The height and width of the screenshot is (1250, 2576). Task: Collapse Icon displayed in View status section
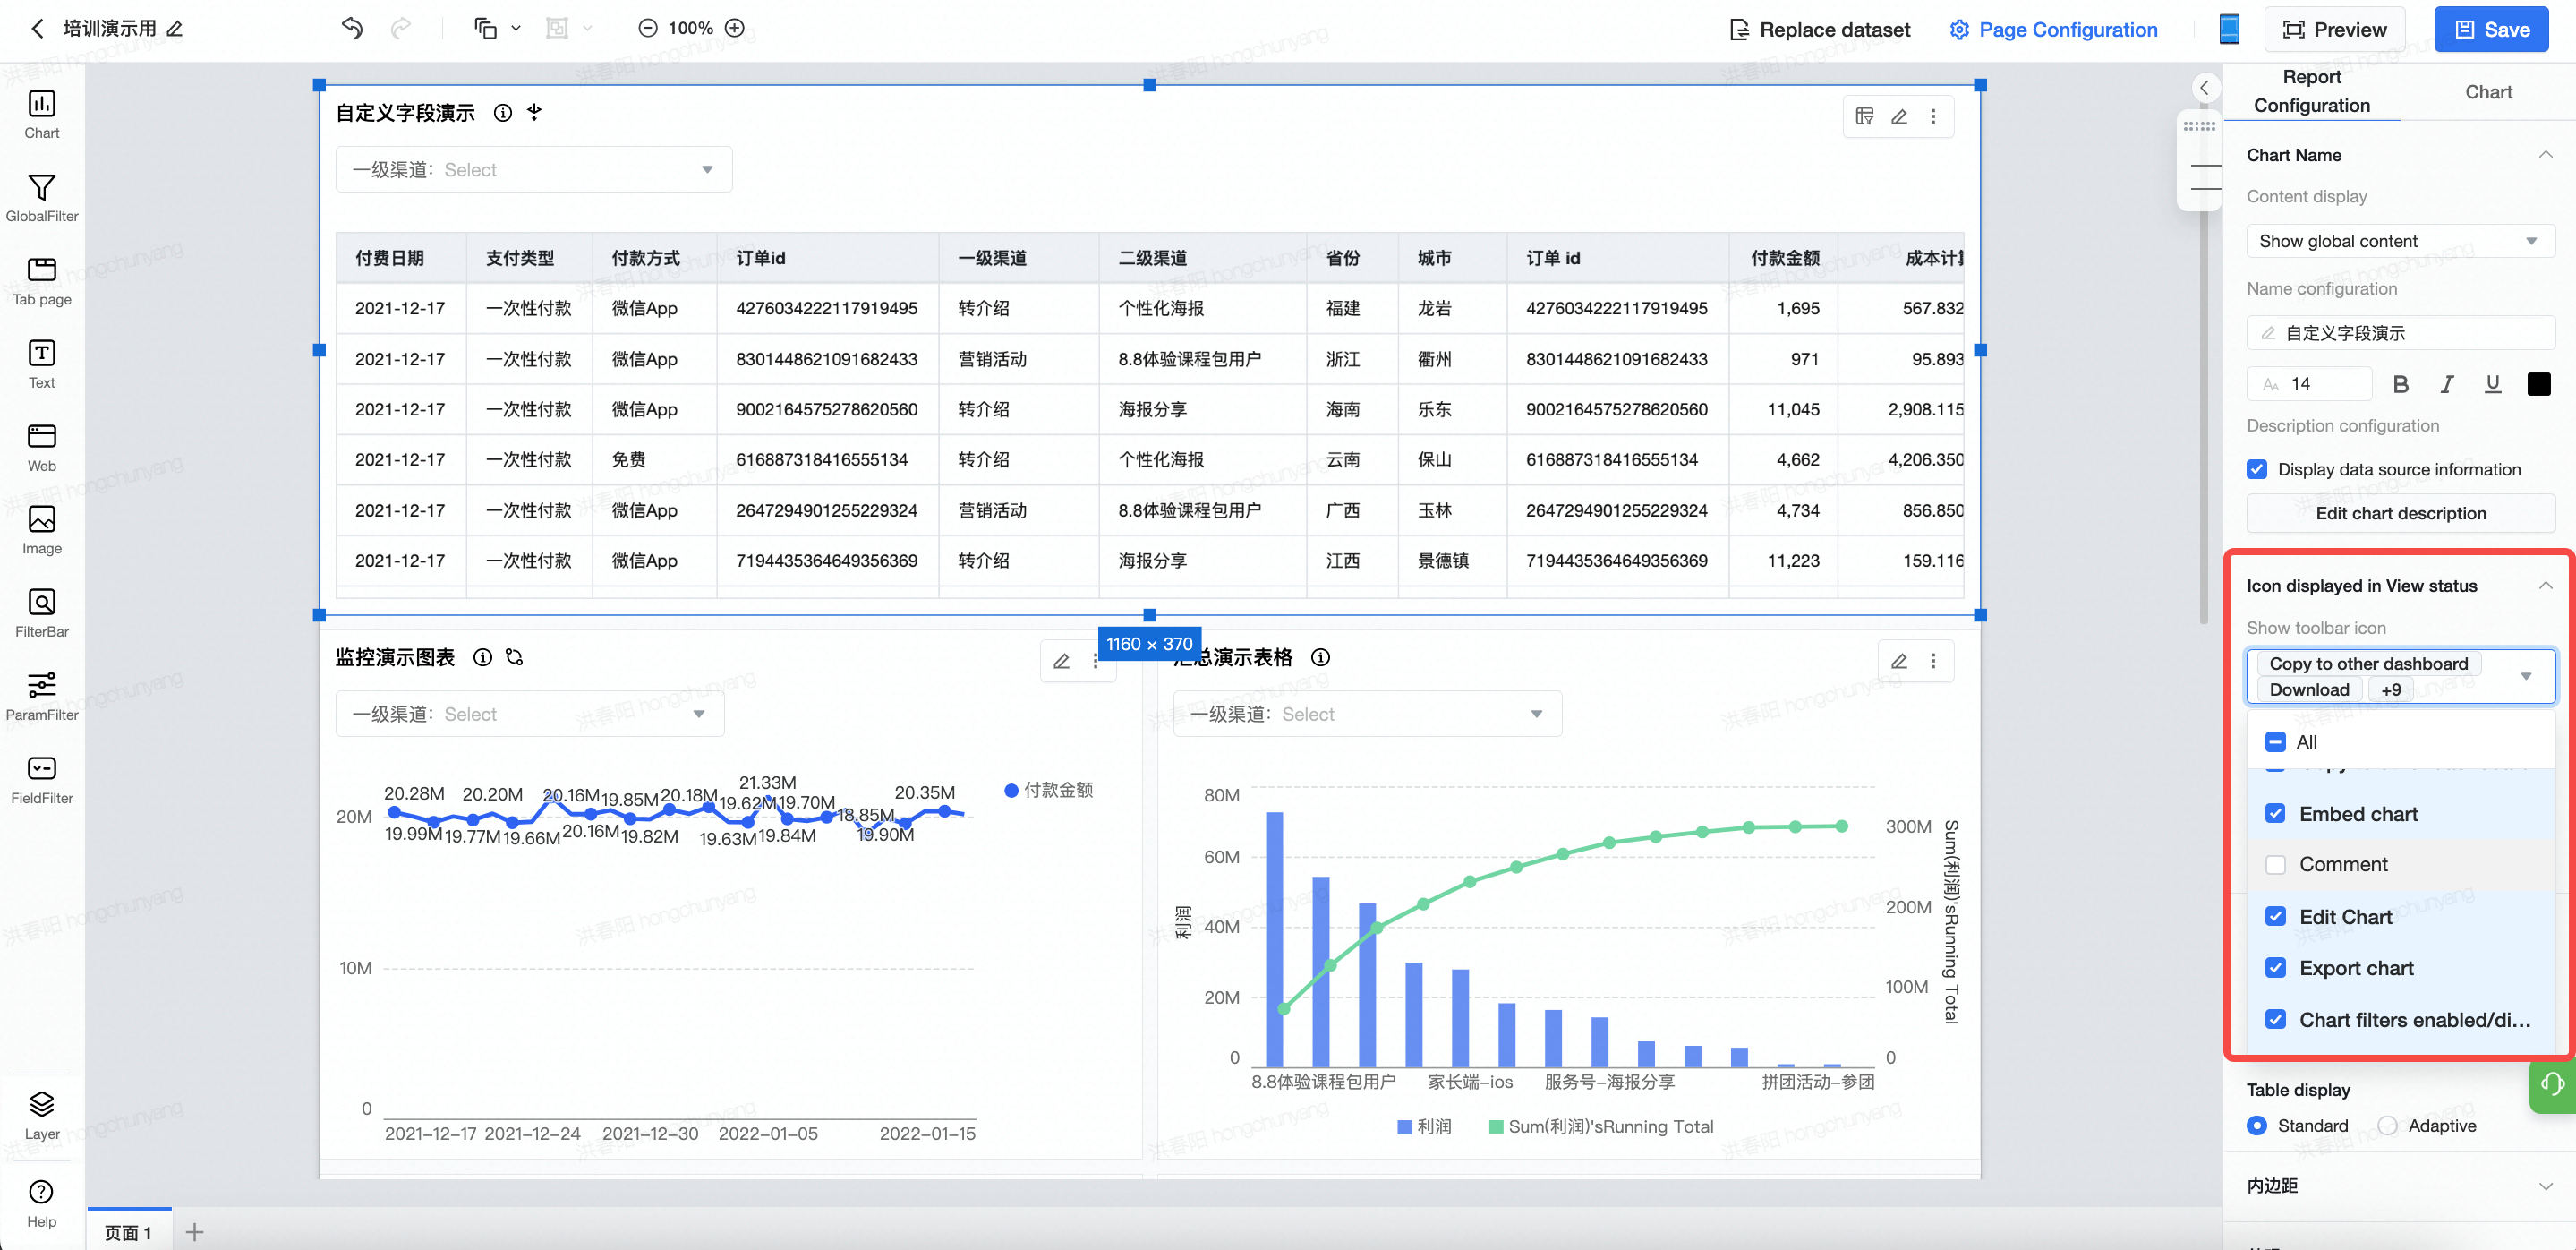2545,586
